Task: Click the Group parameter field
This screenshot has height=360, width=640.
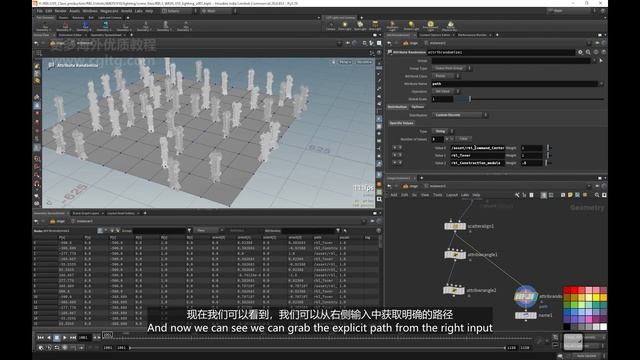Action: pos(511,60)
